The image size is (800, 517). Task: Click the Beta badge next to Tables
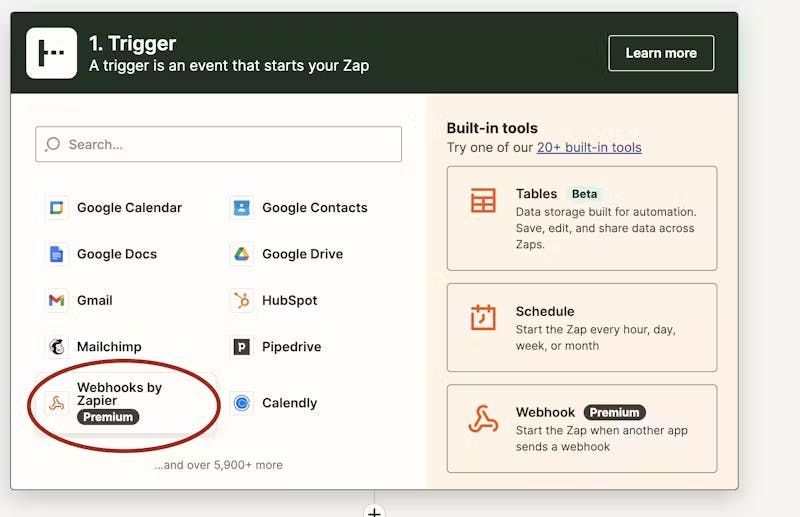coord(584,194)
